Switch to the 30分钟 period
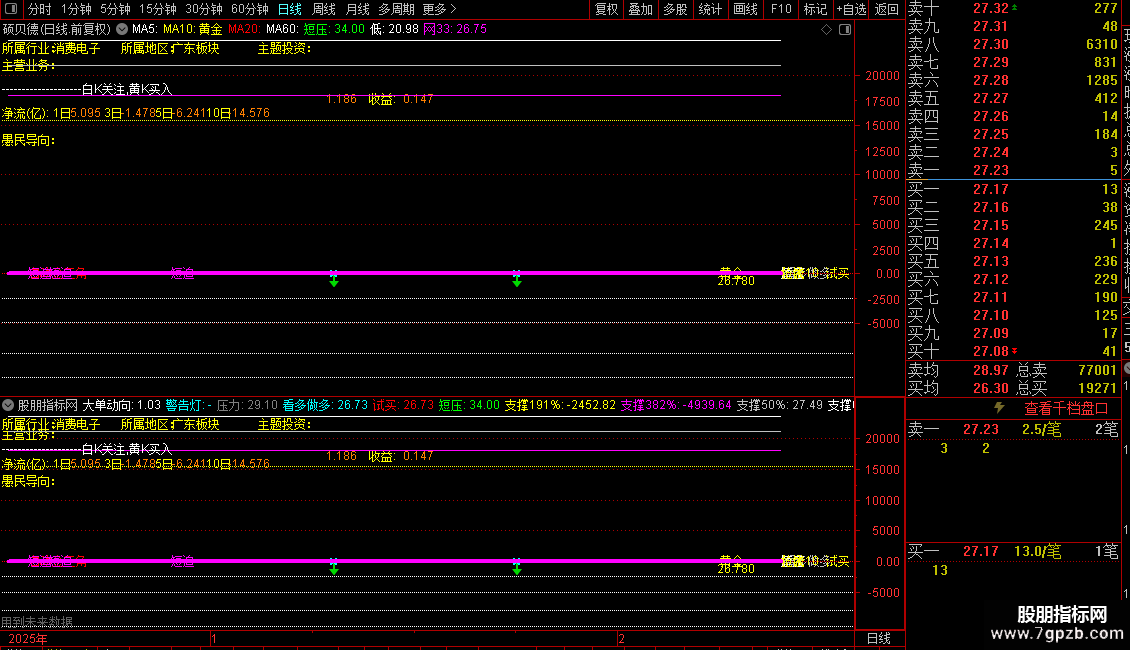Screen dimensions: 1130x650 click(x=203, y=9)
